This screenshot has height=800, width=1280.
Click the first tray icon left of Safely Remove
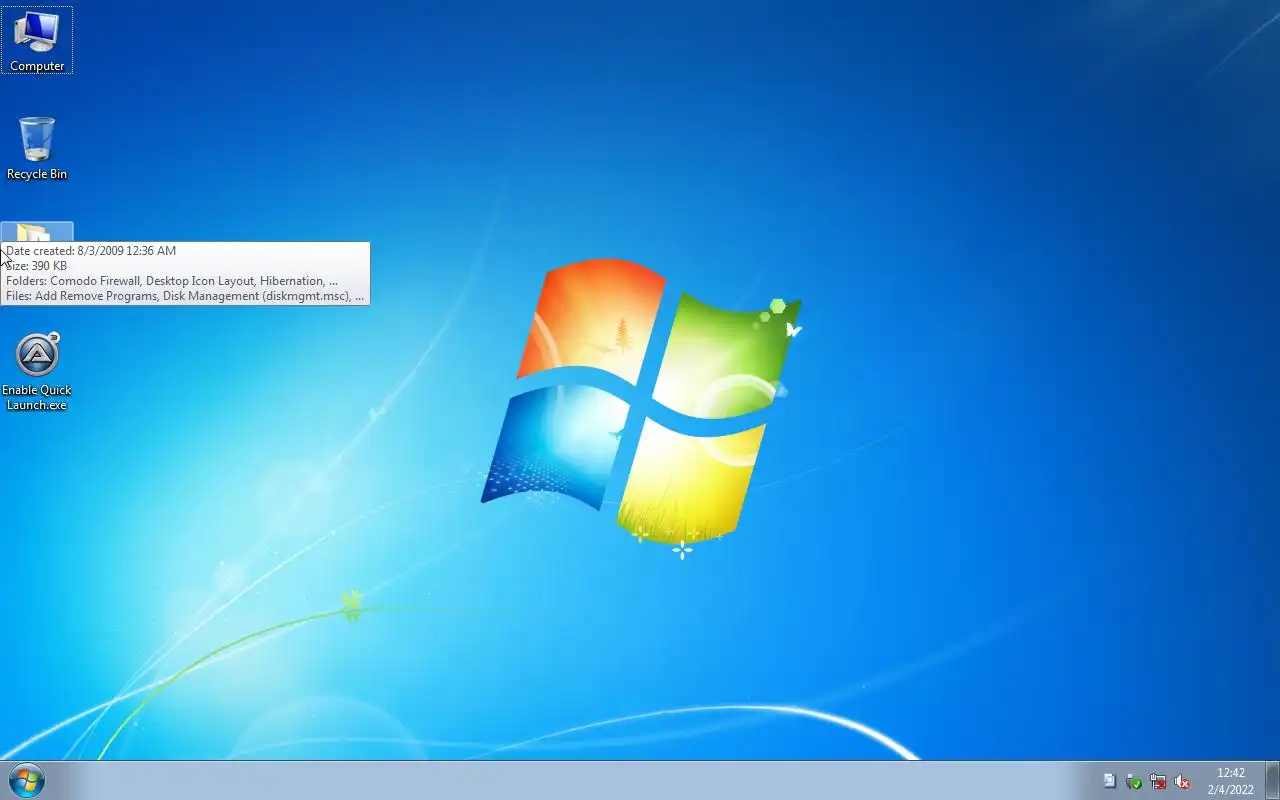click(x=1109, y=781)
